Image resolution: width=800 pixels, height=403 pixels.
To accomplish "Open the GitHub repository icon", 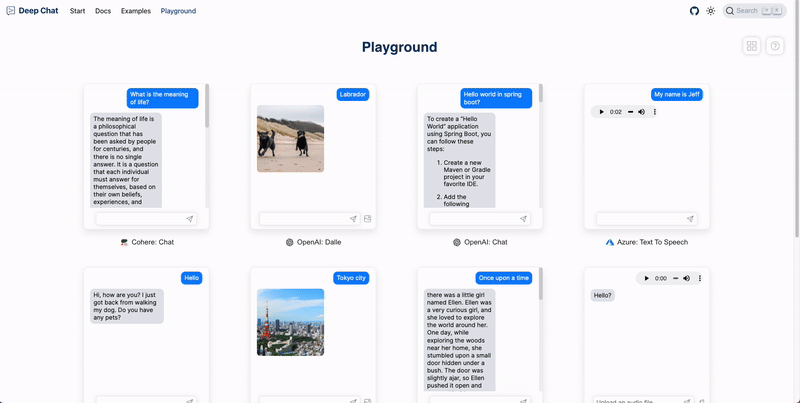I will [x=695, y=11].
